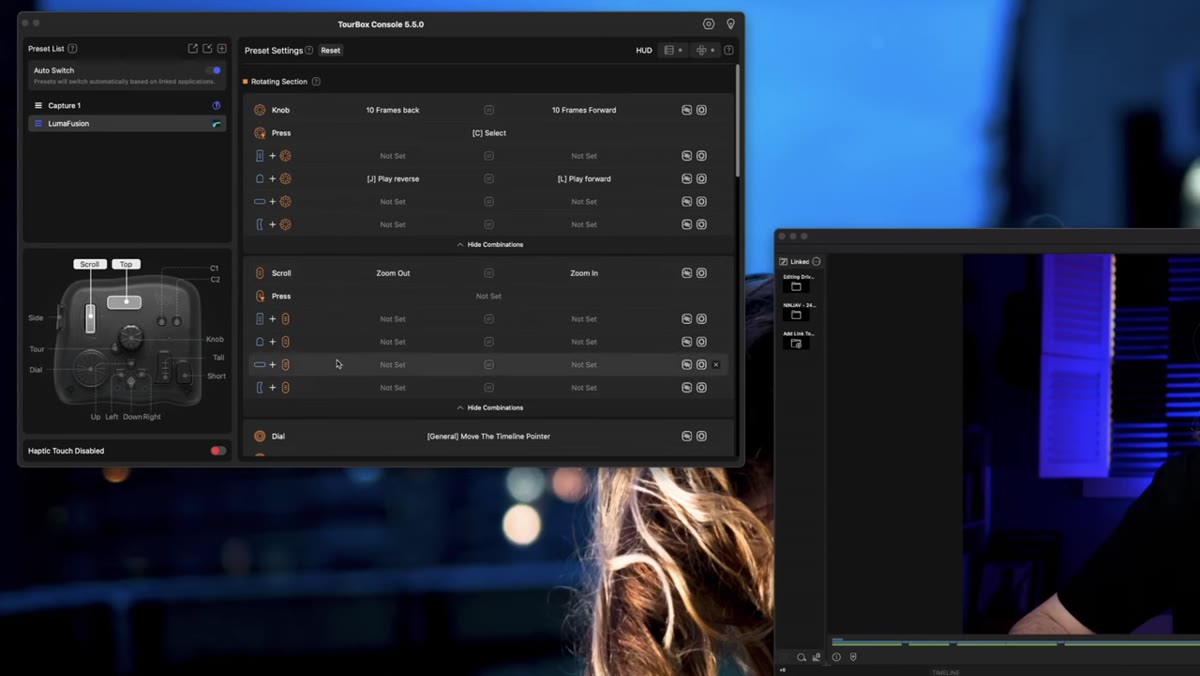Click the lightbulb tips icon in title bar
Screen dimensions: 1200x676
pyautogui.click(x=731, y=24)
